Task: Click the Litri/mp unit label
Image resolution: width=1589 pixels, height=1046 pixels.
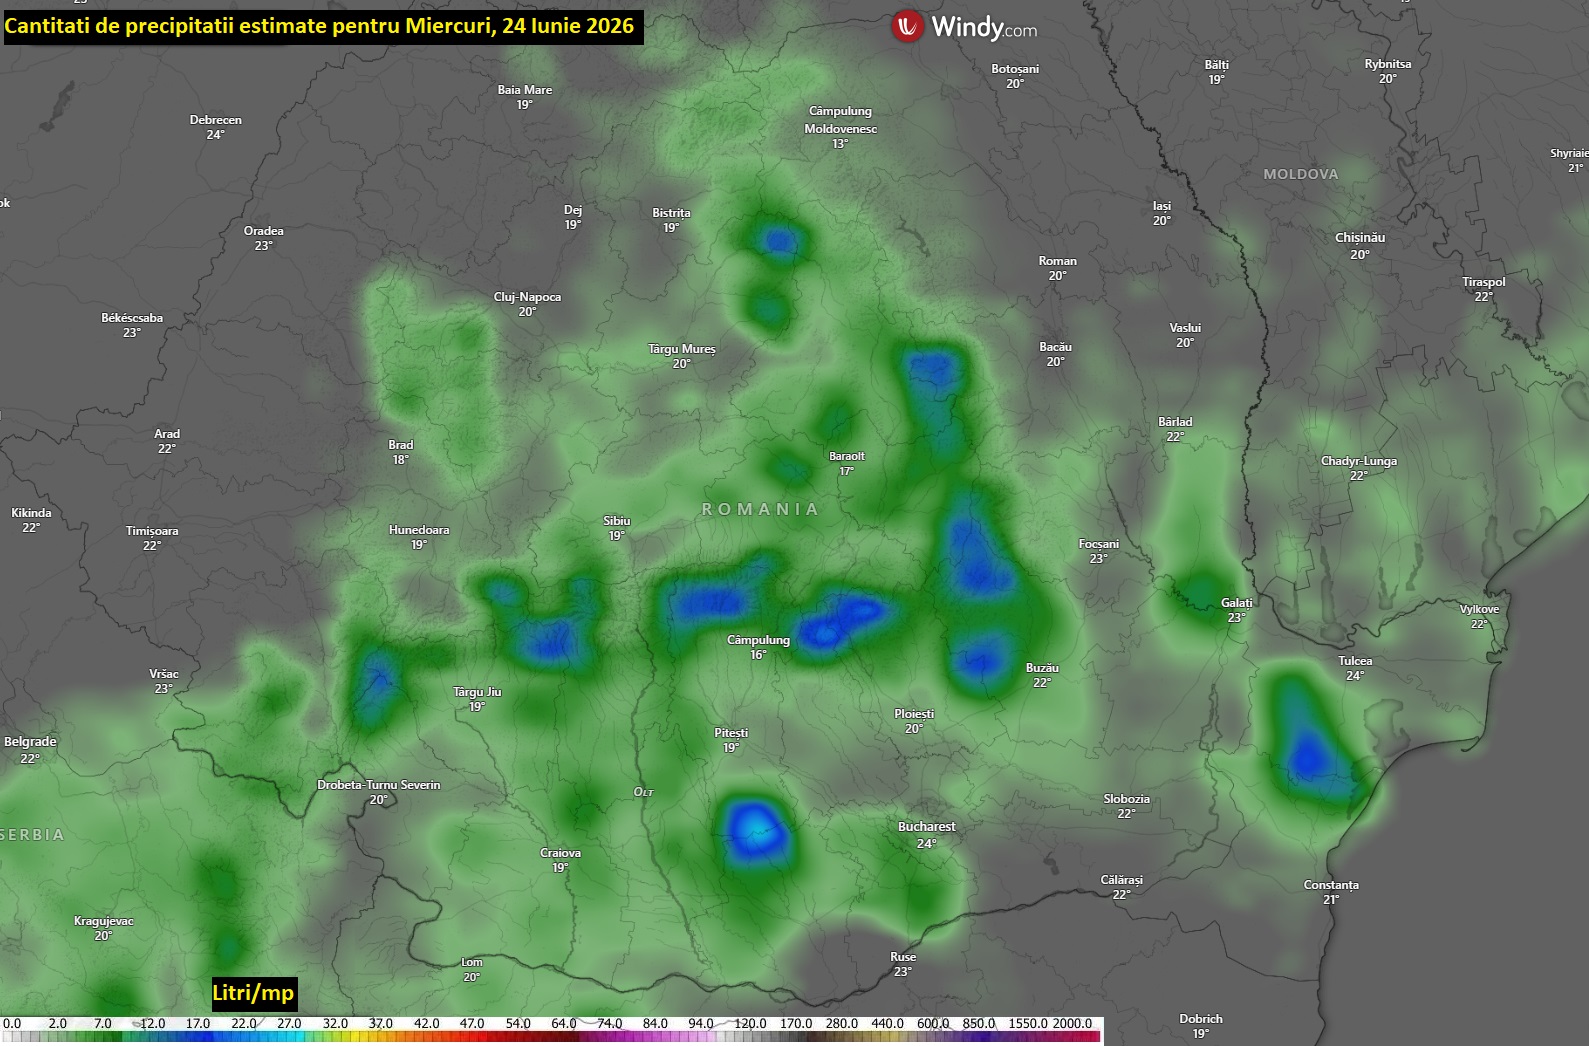Action: (x=253, y=993)
